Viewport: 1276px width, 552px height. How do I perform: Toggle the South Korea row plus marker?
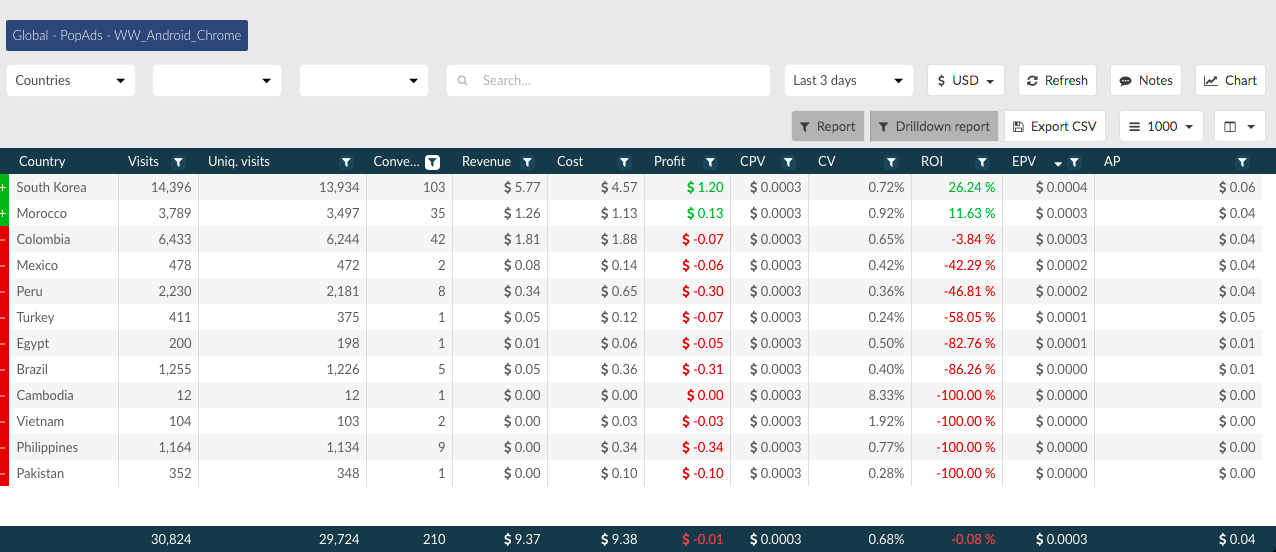pyautogui.click(x=4, y=187)
